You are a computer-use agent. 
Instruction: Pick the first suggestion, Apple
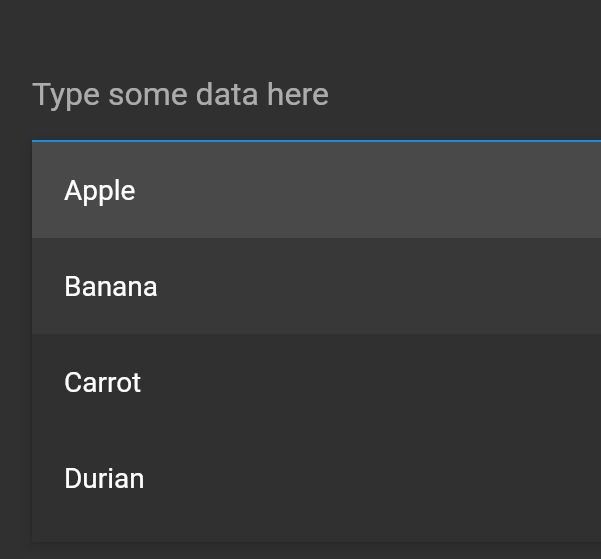(x=300, y=190)
